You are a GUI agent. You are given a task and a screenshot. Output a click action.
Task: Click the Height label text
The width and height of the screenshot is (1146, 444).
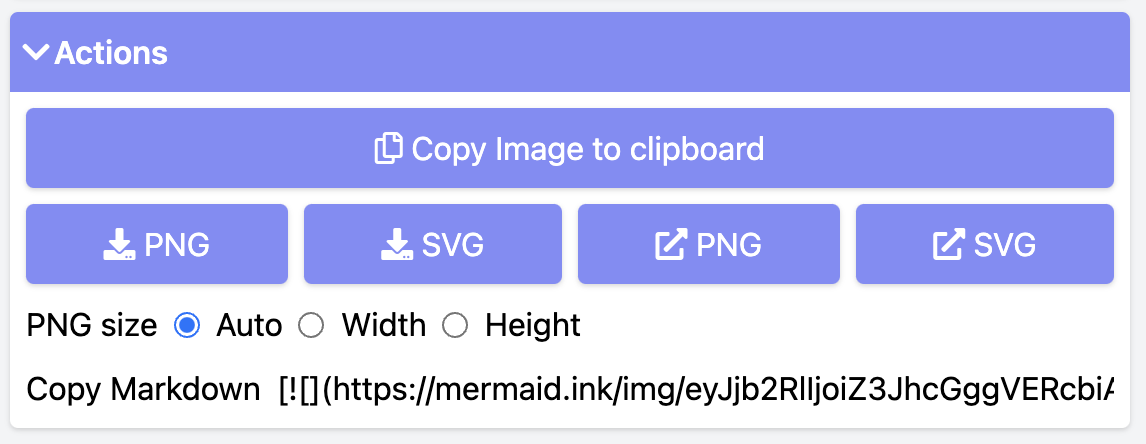pos(533,325)
